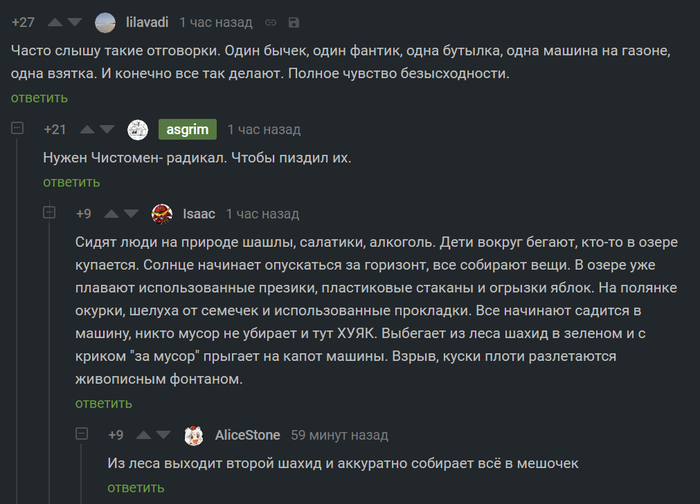The image size is (700, 504).
Task: Click Isaac's avatar picture
Action: (x=162, y=214)
